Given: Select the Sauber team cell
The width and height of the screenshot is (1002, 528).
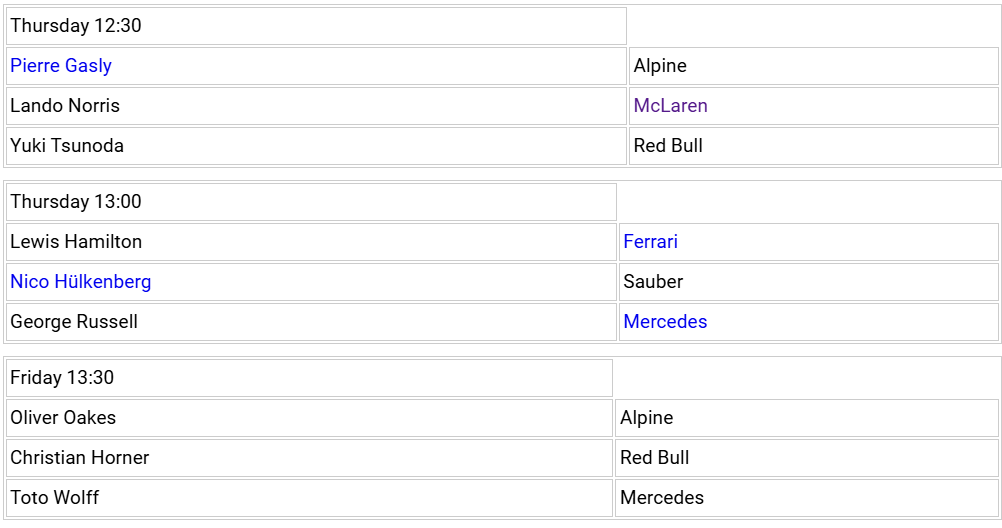Looking at the screenshot, I should pos(809,282).
